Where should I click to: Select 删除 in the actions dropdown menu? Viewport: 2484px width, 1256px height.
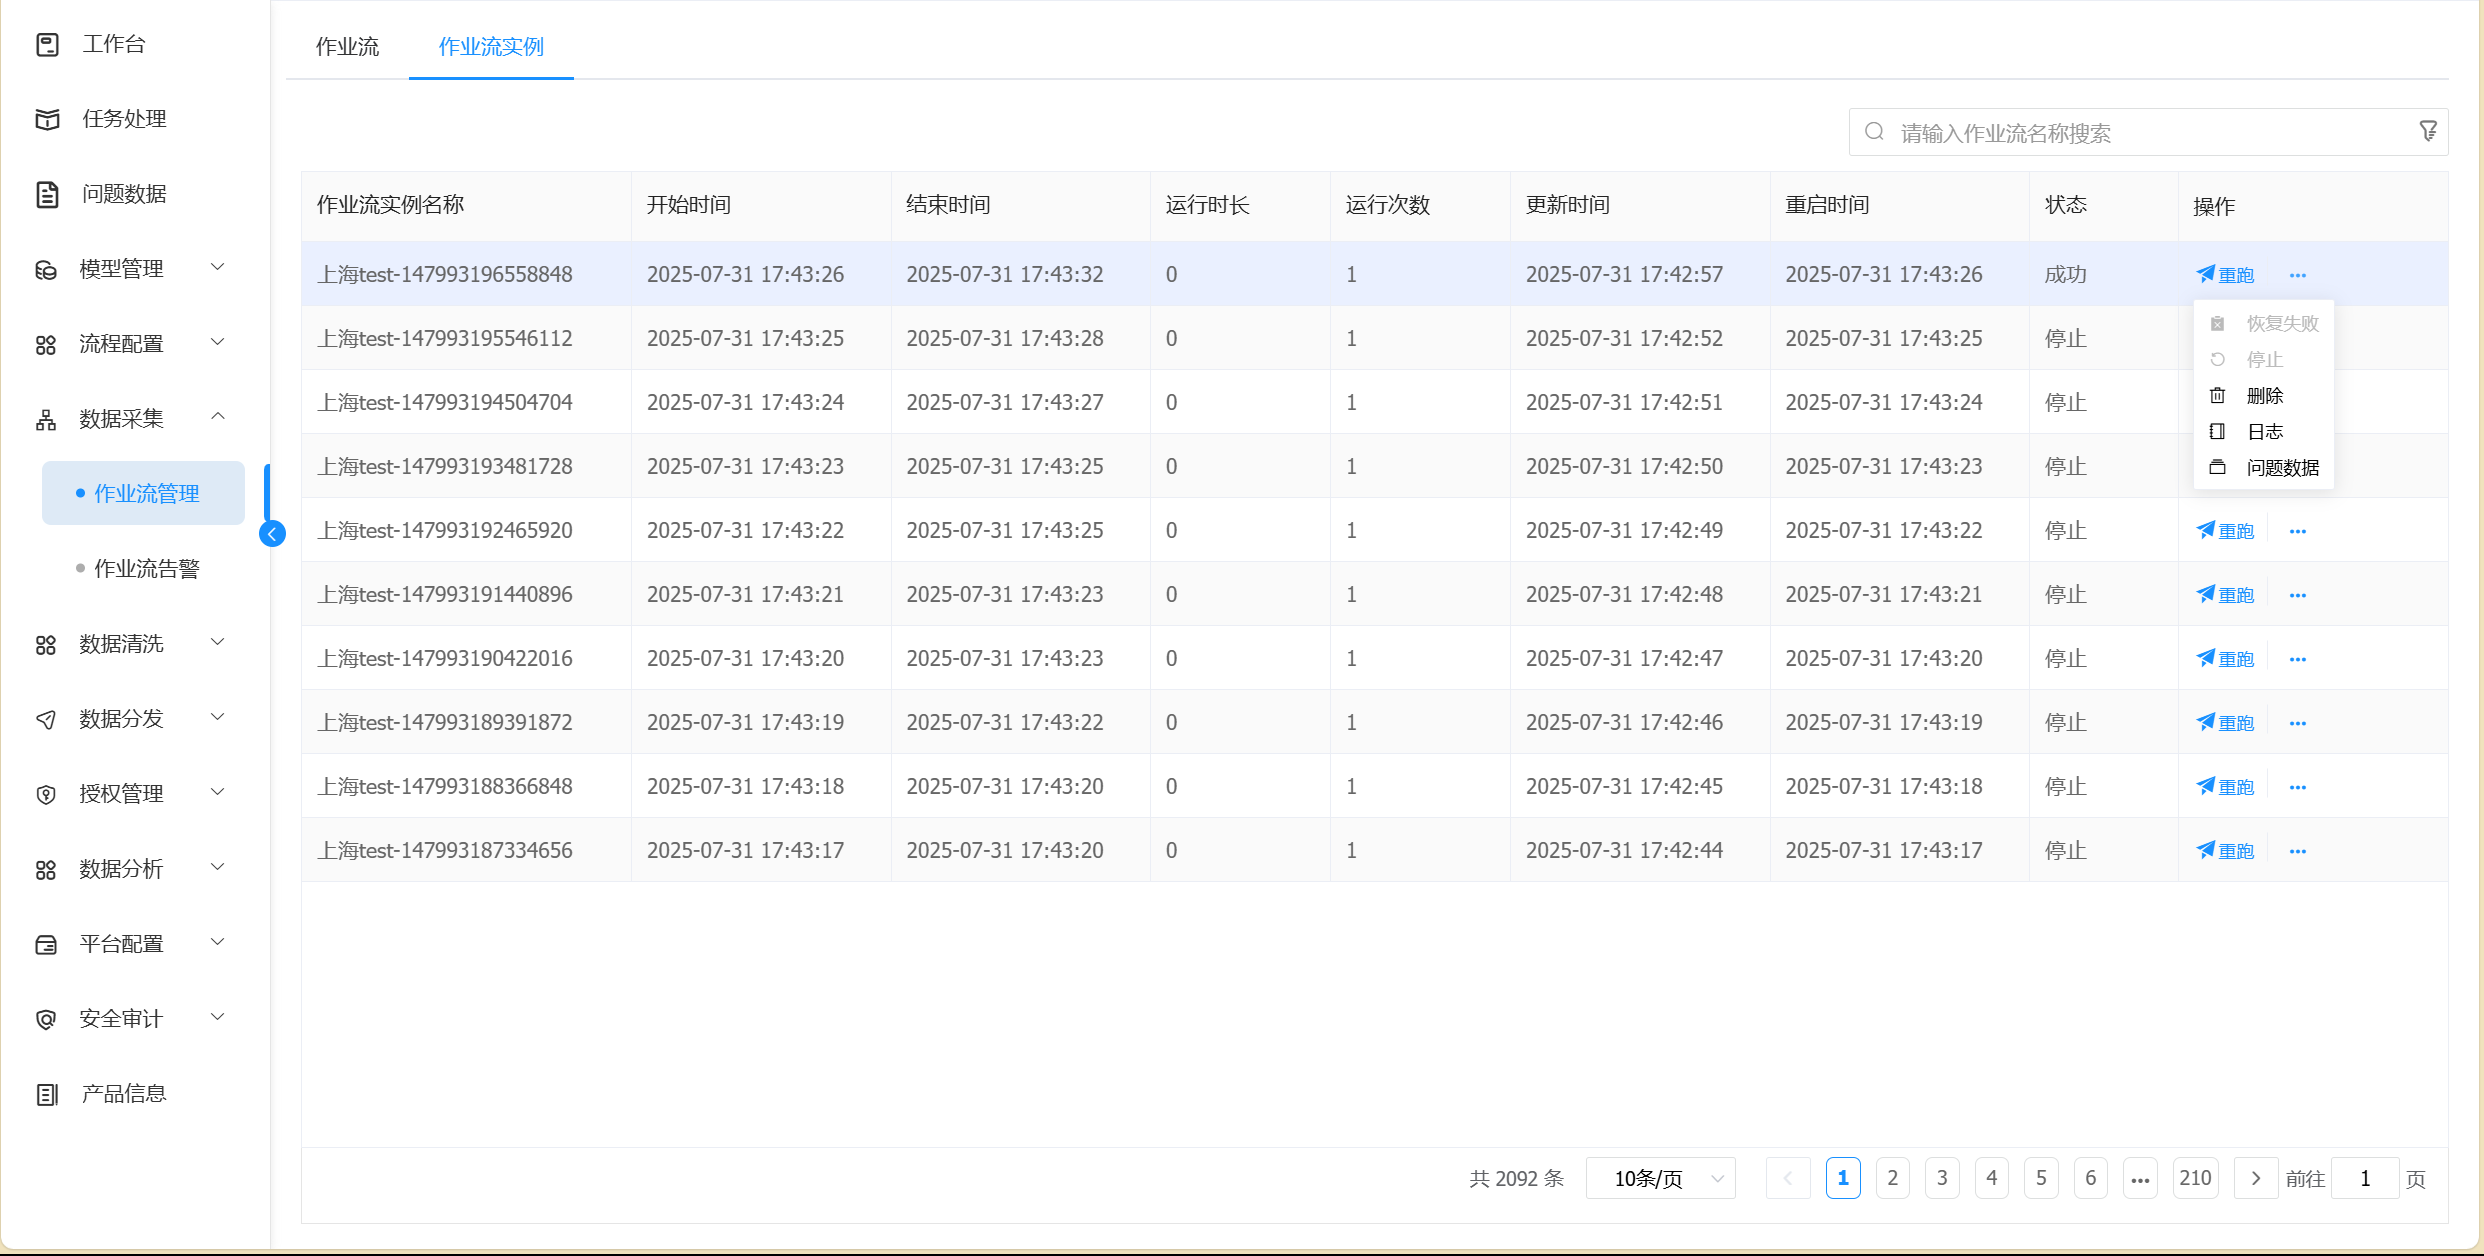pyautogui.click(x=2264, y=396)
